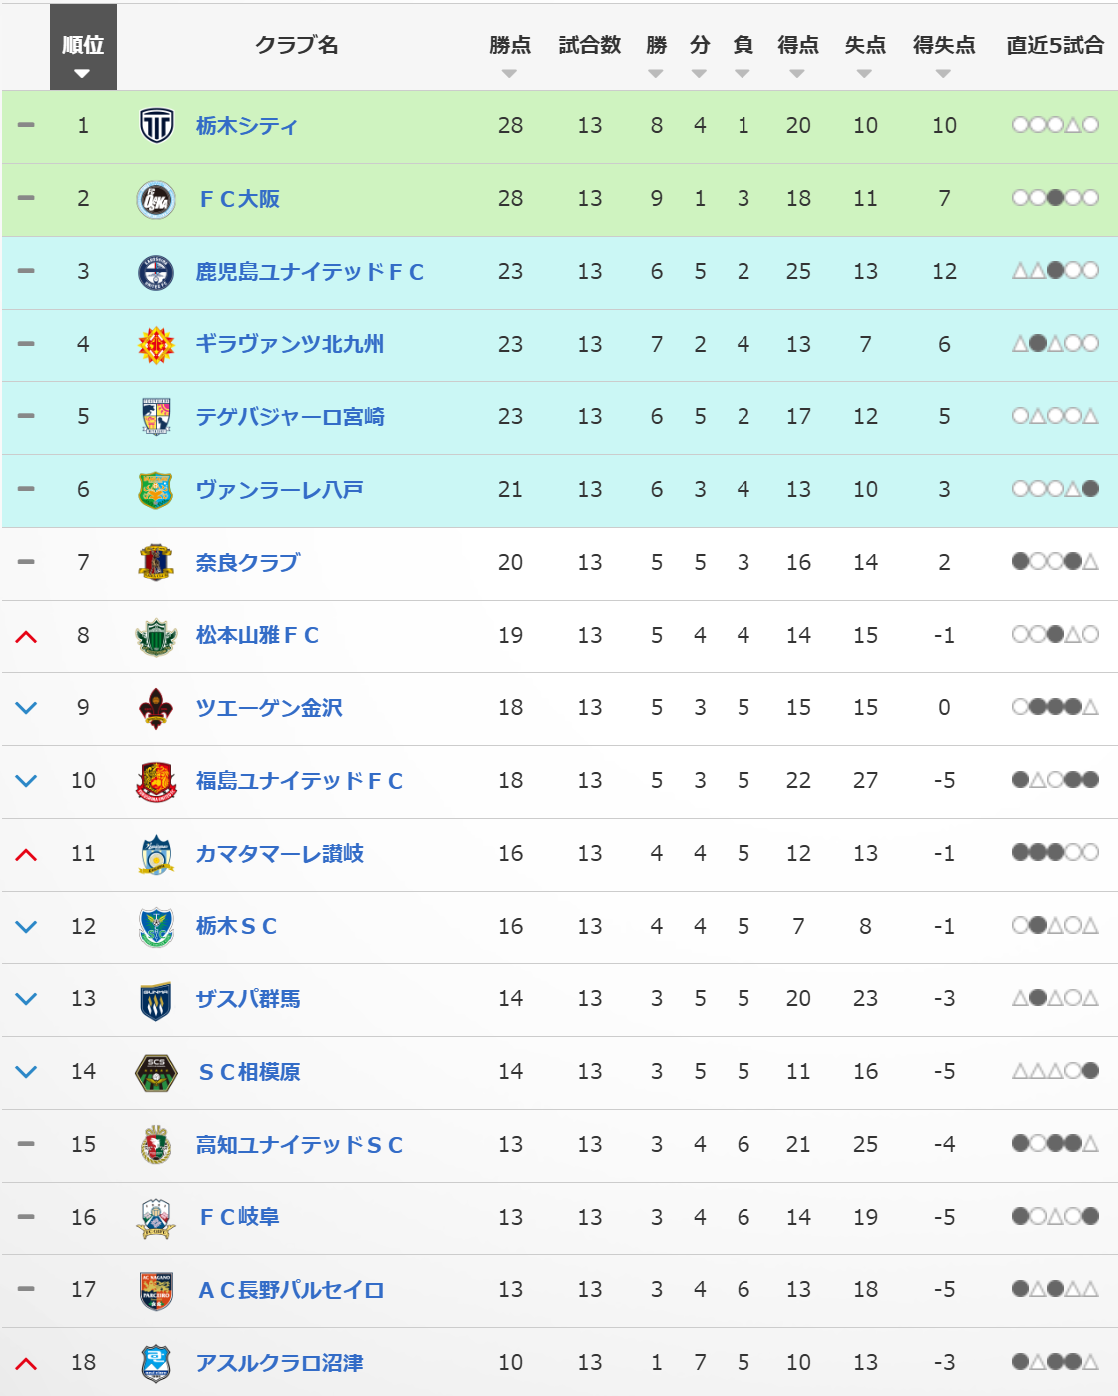The image size is (1118, 1396).
Task: Open the 奈良クラブ team page link
Action: (x=247, y=563)
